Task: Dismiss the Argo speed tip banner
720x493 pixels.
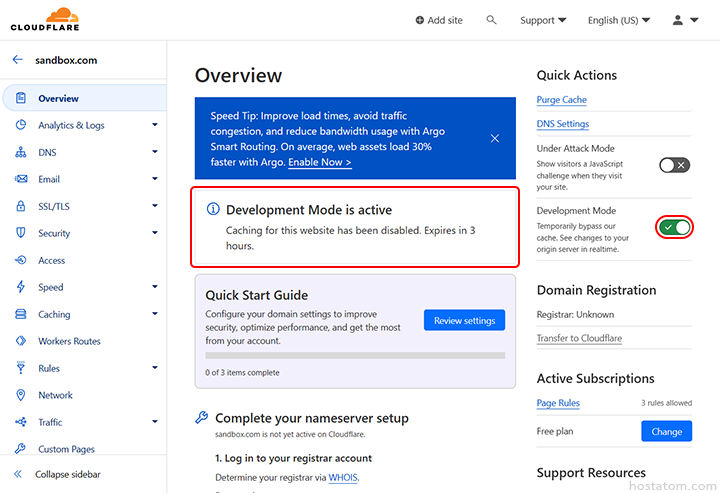Action: [x=495, y=139]
